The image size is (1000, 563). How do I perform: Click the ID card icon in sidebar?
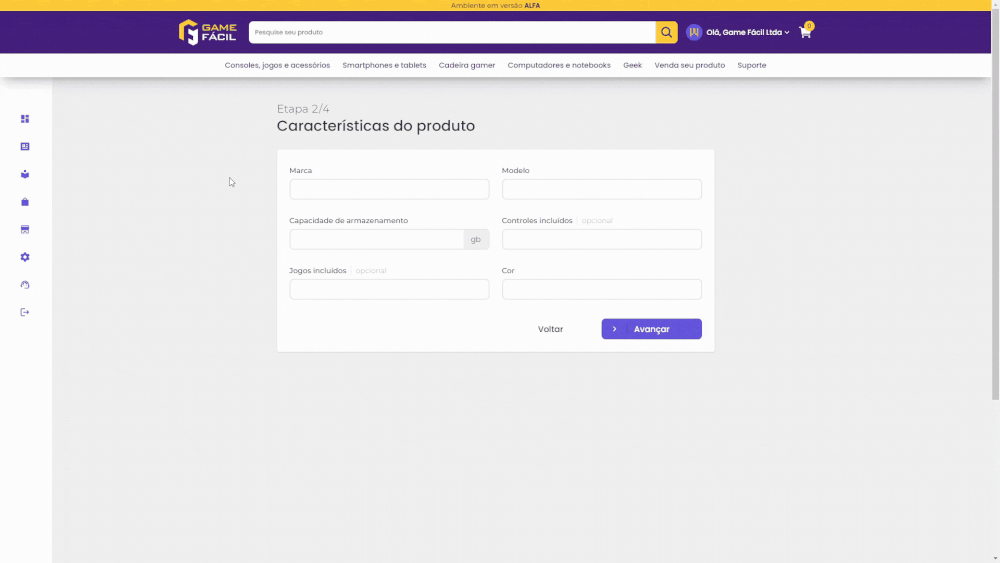coord(25,147)
